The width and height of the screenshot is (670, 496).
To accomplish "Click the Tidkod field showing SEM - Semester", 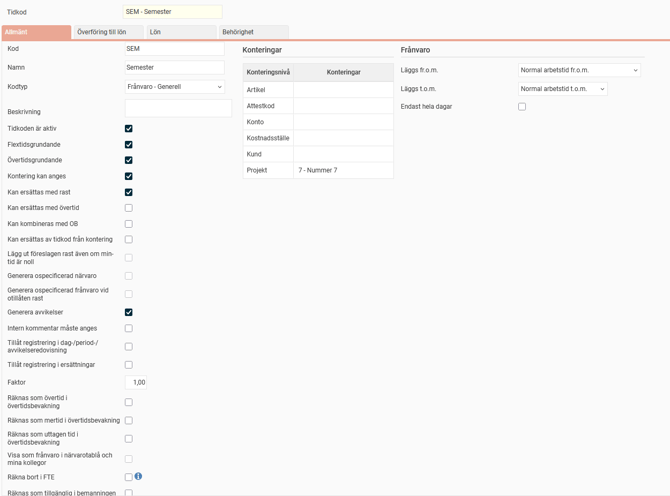I will click(172, 12).
